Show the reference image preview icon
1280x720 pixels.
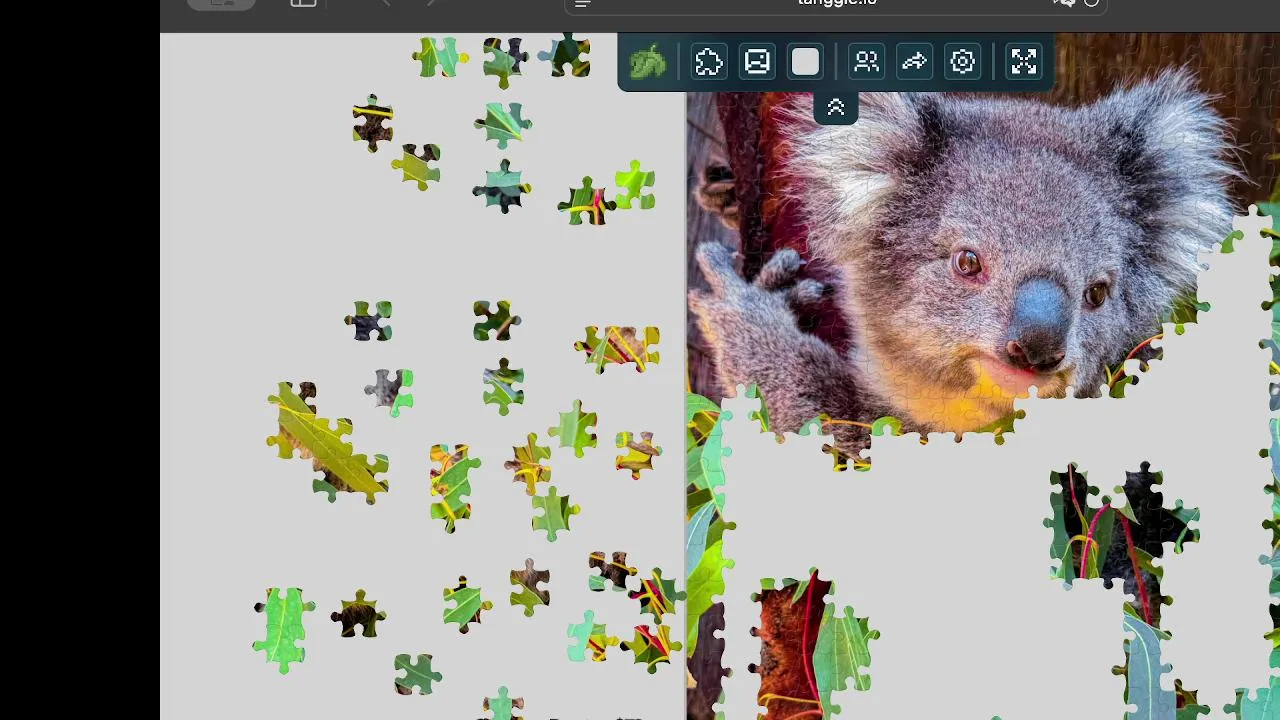point(757,63)
